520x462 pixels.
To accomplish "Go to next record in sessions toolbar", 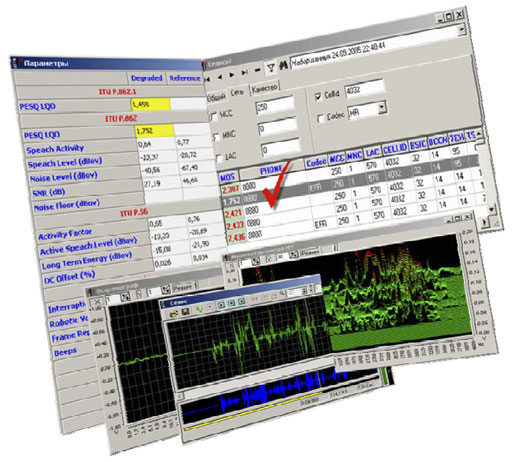I will coord(232,75).
